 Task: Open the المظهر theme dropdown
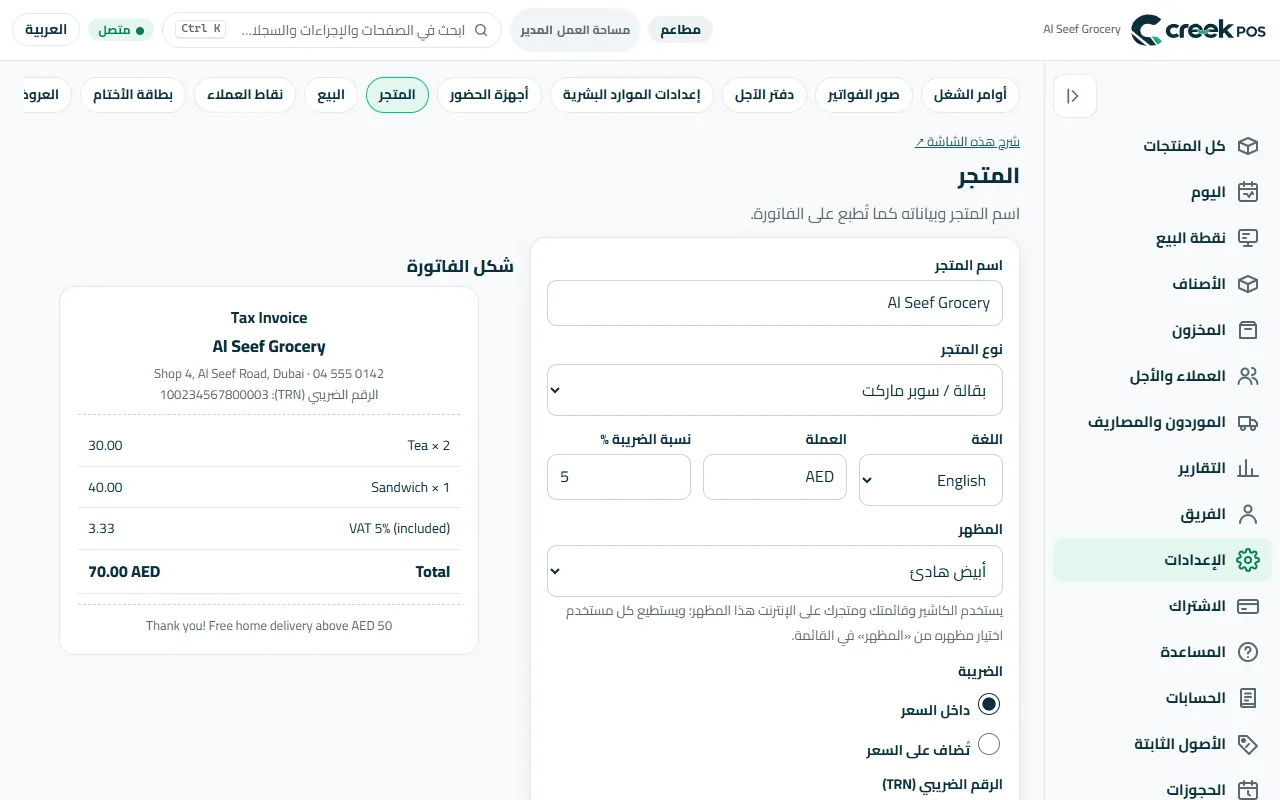(775, 571)
